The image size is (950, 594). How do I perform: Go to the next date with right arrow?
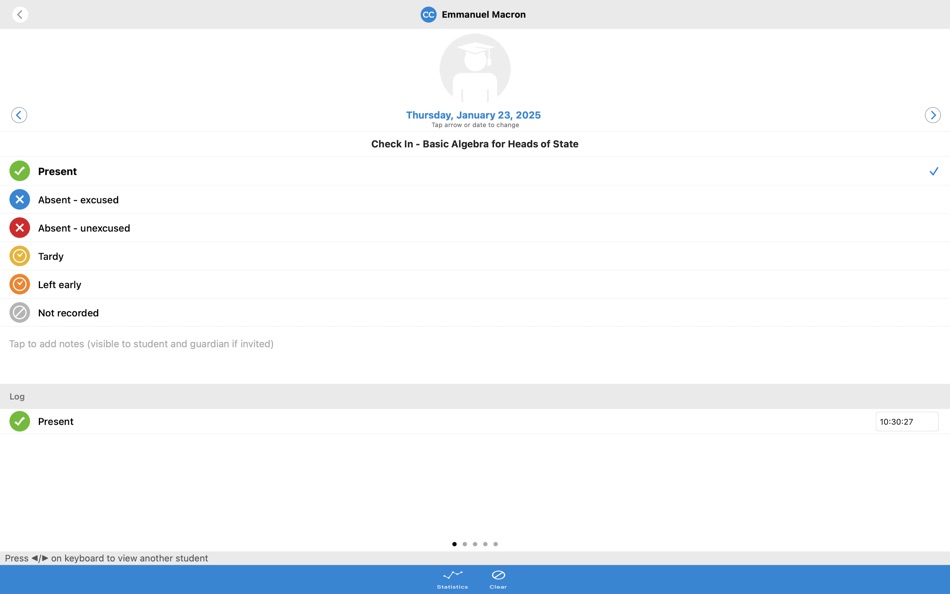[932, 115]
